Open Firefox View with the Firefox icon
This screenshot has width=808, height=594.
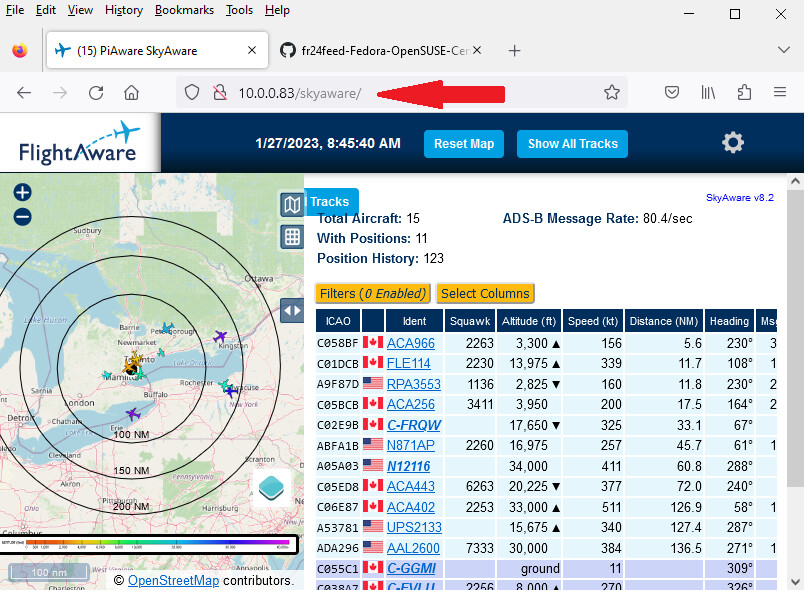point(20,50)
